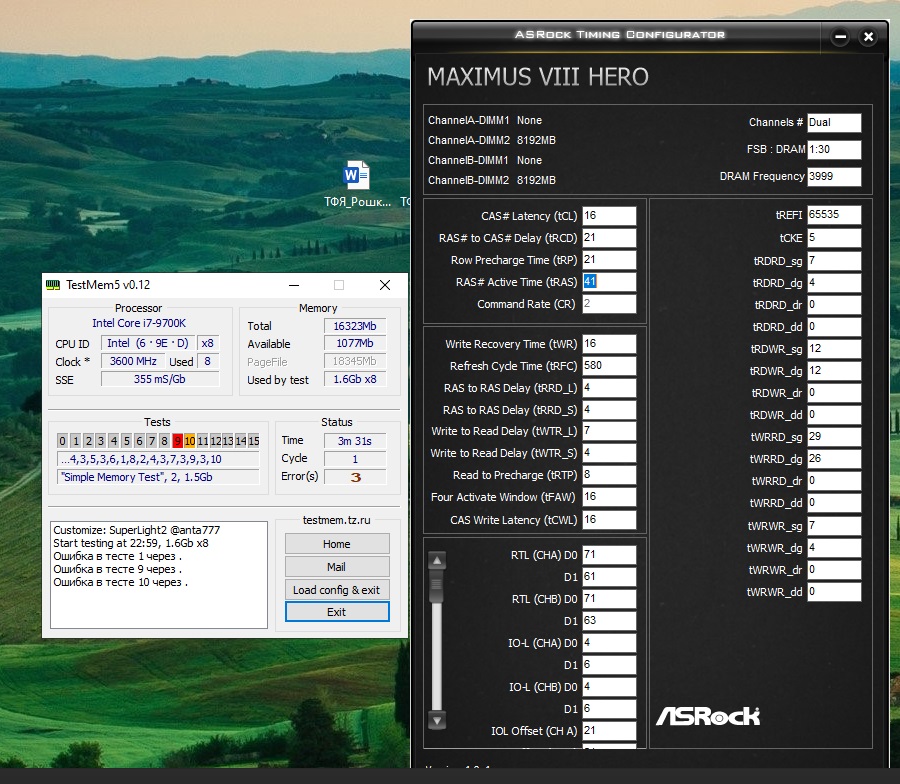900x784 pixels.
Task: Click the Total memory value 16323Mb
Action: 355,326
